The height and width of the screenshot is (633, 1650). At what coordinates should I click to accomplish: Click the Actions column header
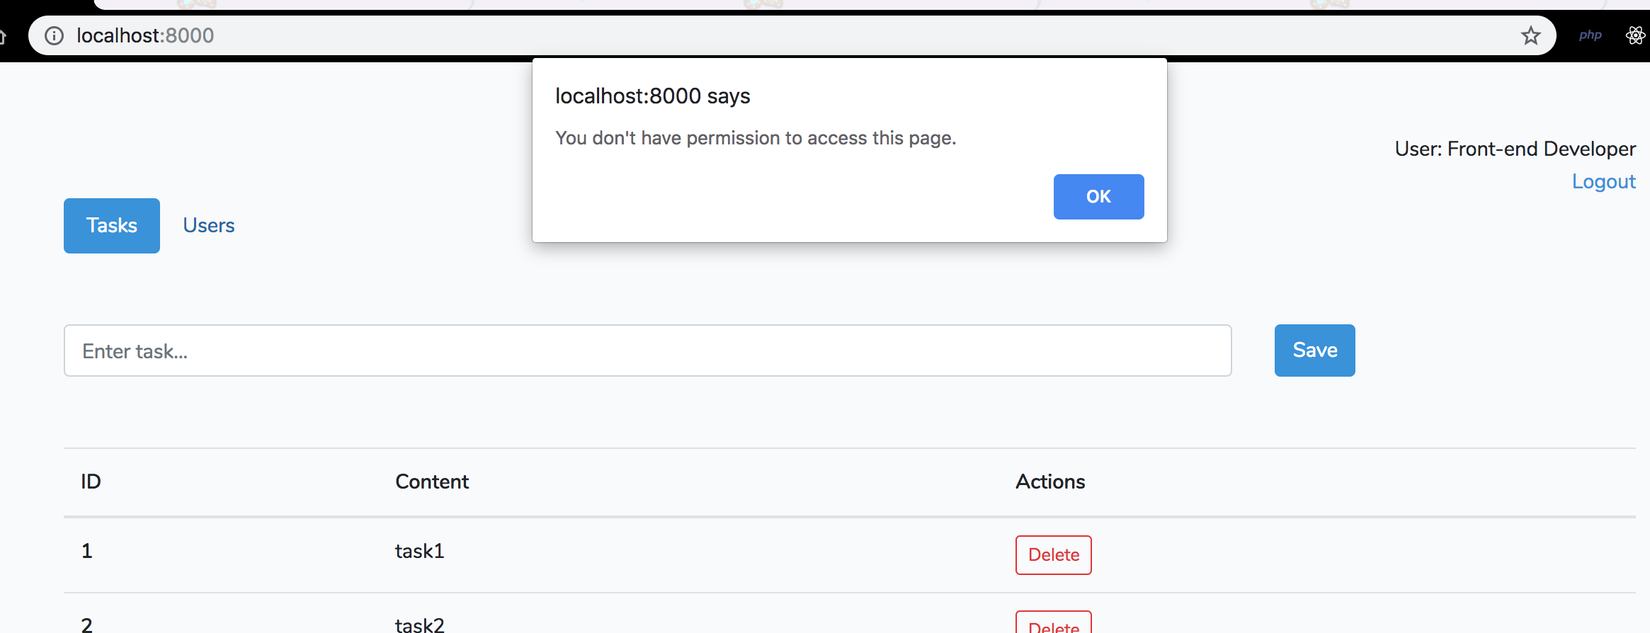coord(1050,482)
